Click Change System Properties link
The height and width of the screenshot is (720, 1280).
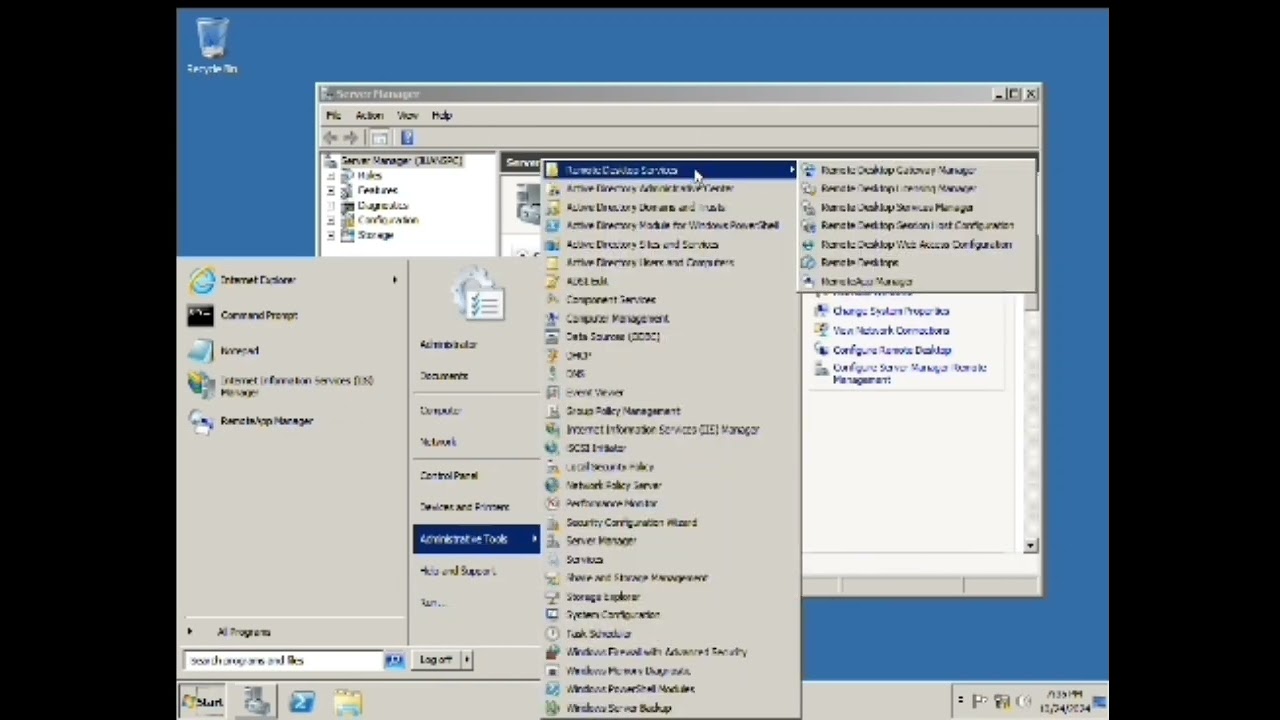pos(890,311)
